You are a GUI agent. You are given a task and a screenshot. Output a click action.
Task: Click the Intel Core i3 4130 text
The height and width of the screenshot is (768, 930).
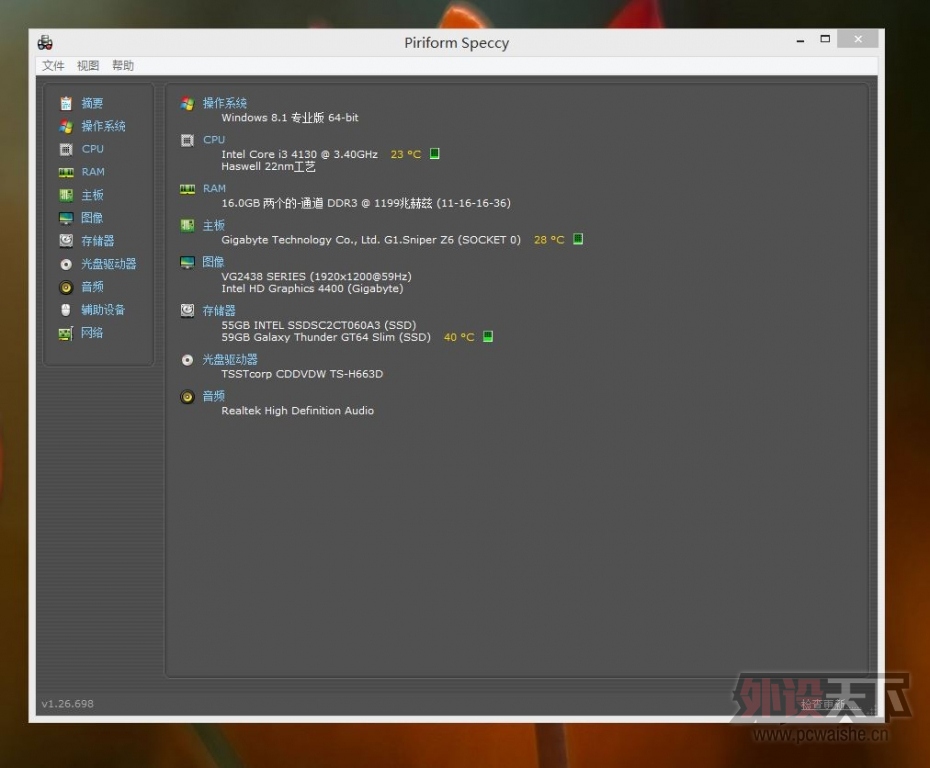point(300,154)
